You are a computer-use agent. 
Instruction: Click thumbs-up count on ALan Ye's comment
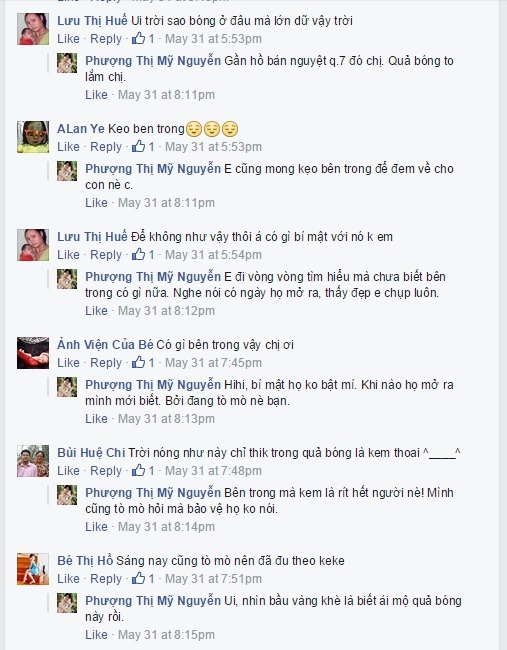coord(151,147)
